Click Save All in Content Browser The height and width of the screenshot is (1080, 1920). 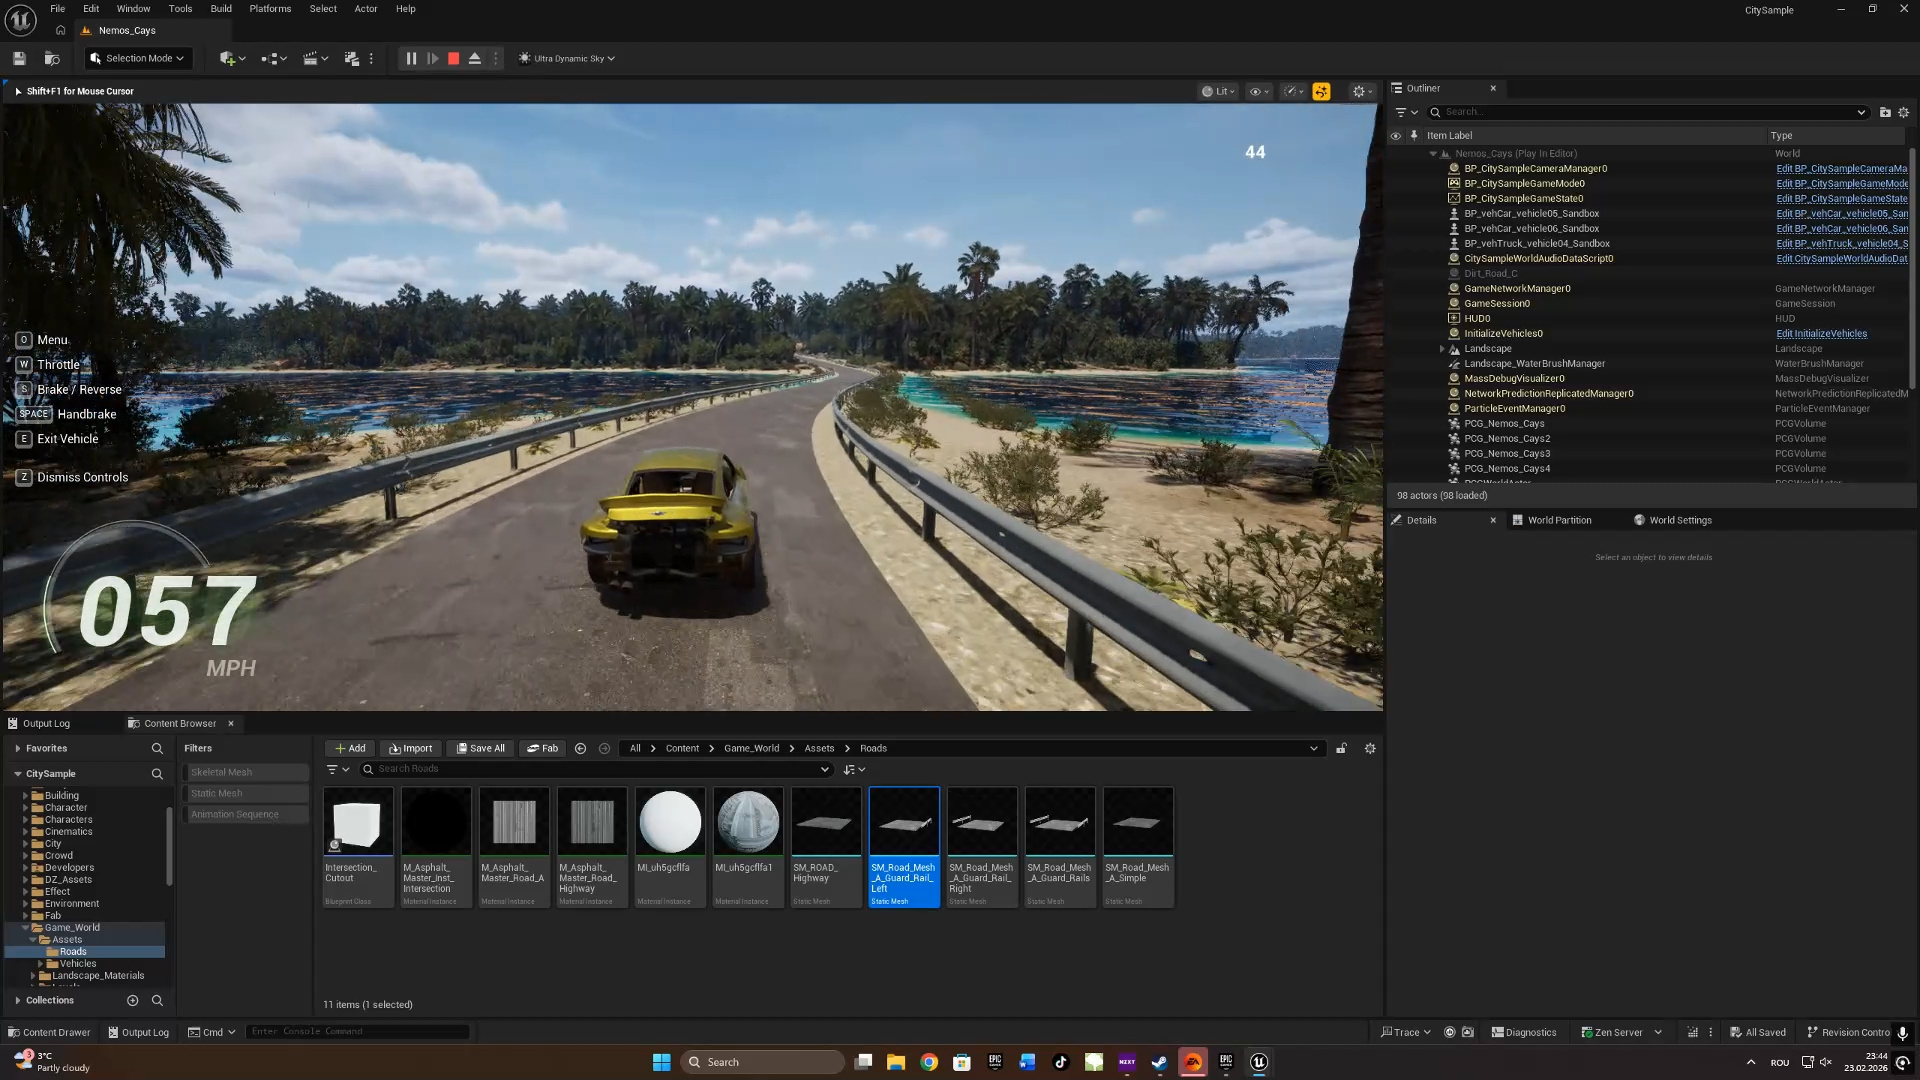pyautogui.click(x=481, y=749)
